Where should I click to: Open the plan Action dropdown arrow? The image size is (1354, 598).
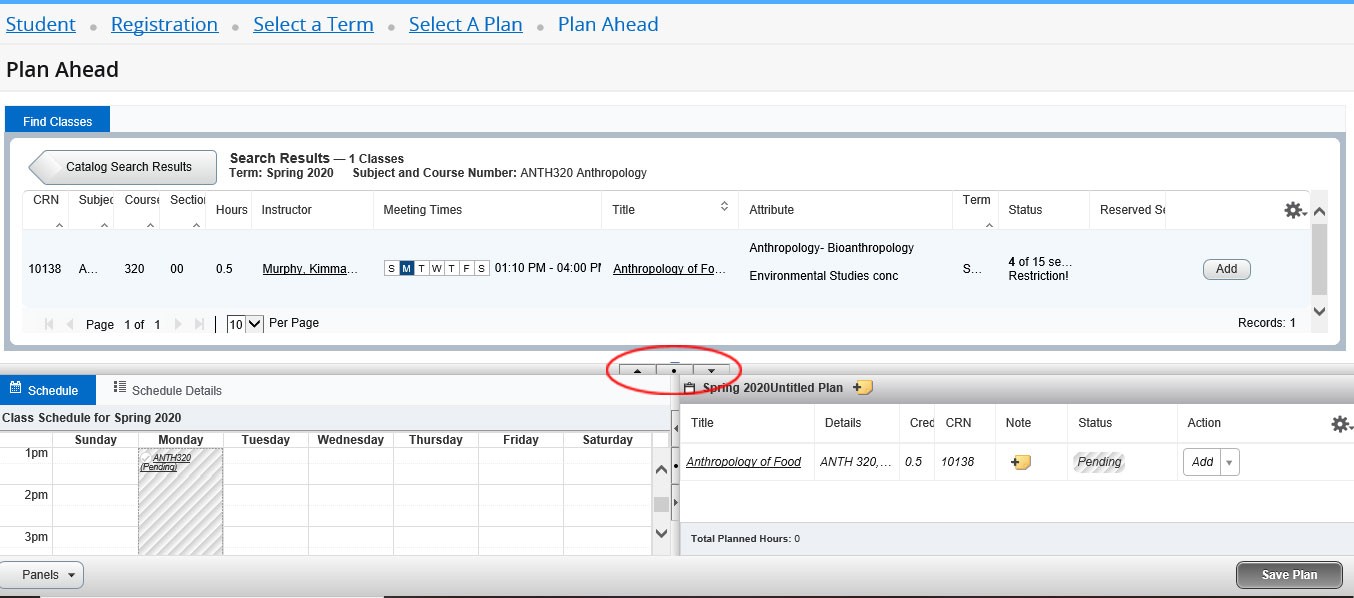click(1230, 462)
